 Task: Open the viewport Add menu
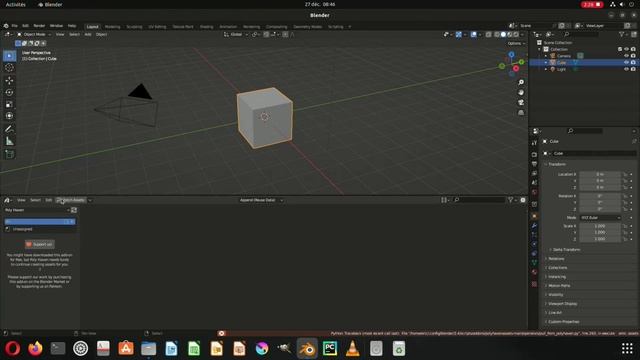tap(88, 34)
